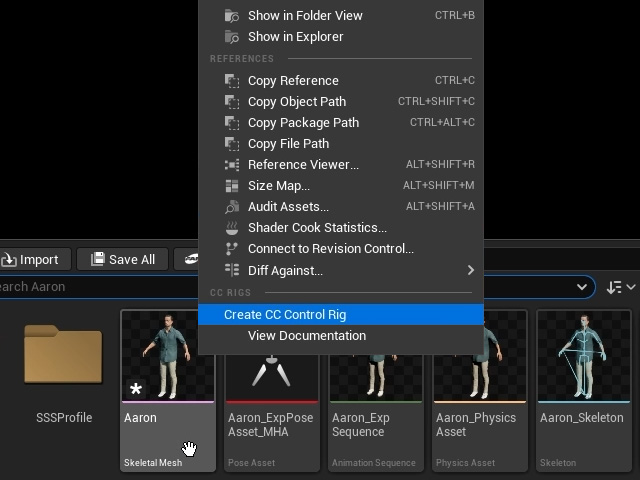Screen dimensions: 640x480
Task: Click the Copy Reference icon
Action: (x=232, y=81)
